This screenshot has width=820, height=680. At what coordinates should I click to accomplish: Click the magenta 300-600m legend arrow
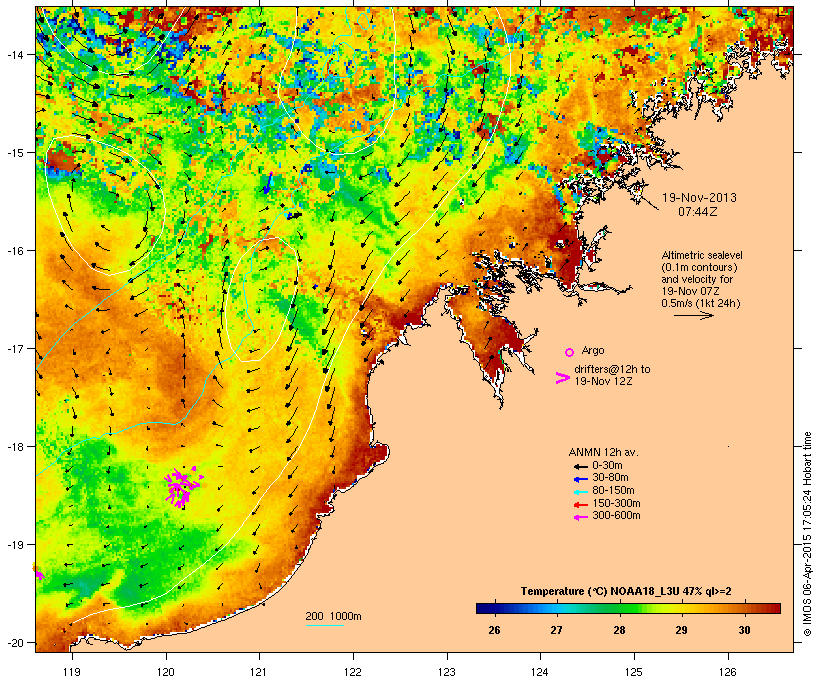coord(581,517)
